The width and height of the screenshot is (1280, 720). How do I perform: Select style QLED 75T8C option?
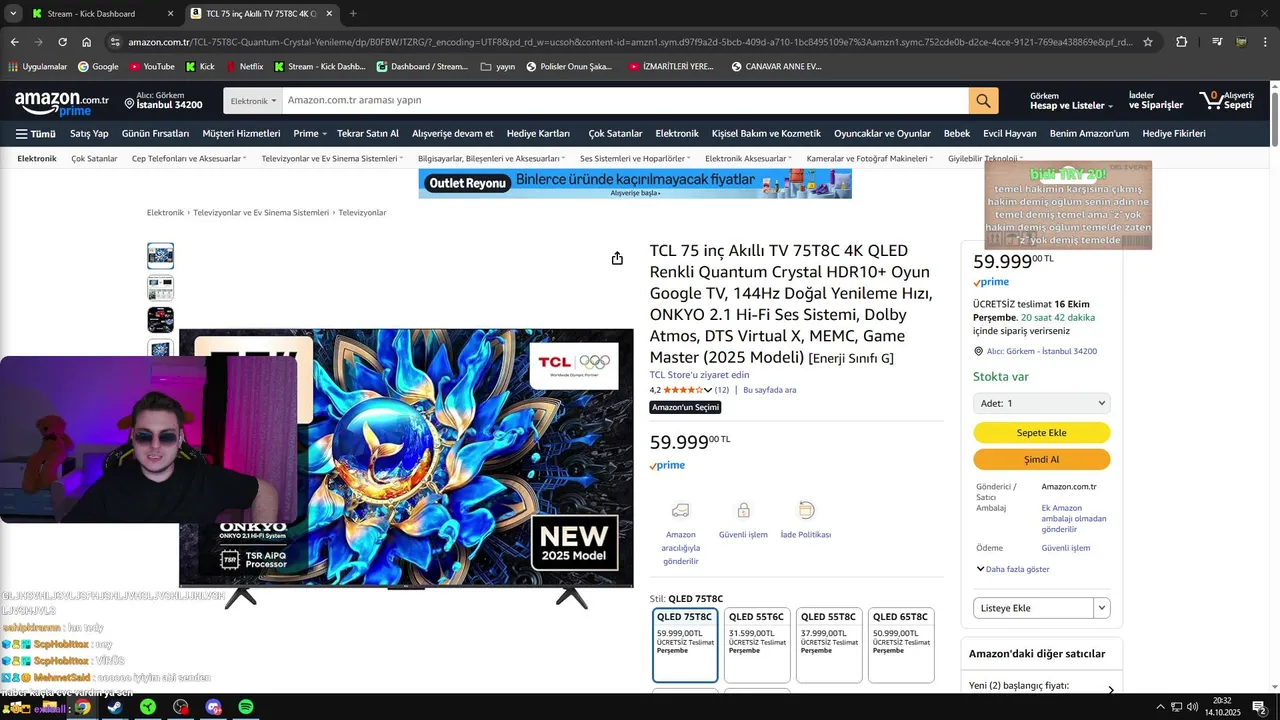pyautogui.click(x=685, y=645)
